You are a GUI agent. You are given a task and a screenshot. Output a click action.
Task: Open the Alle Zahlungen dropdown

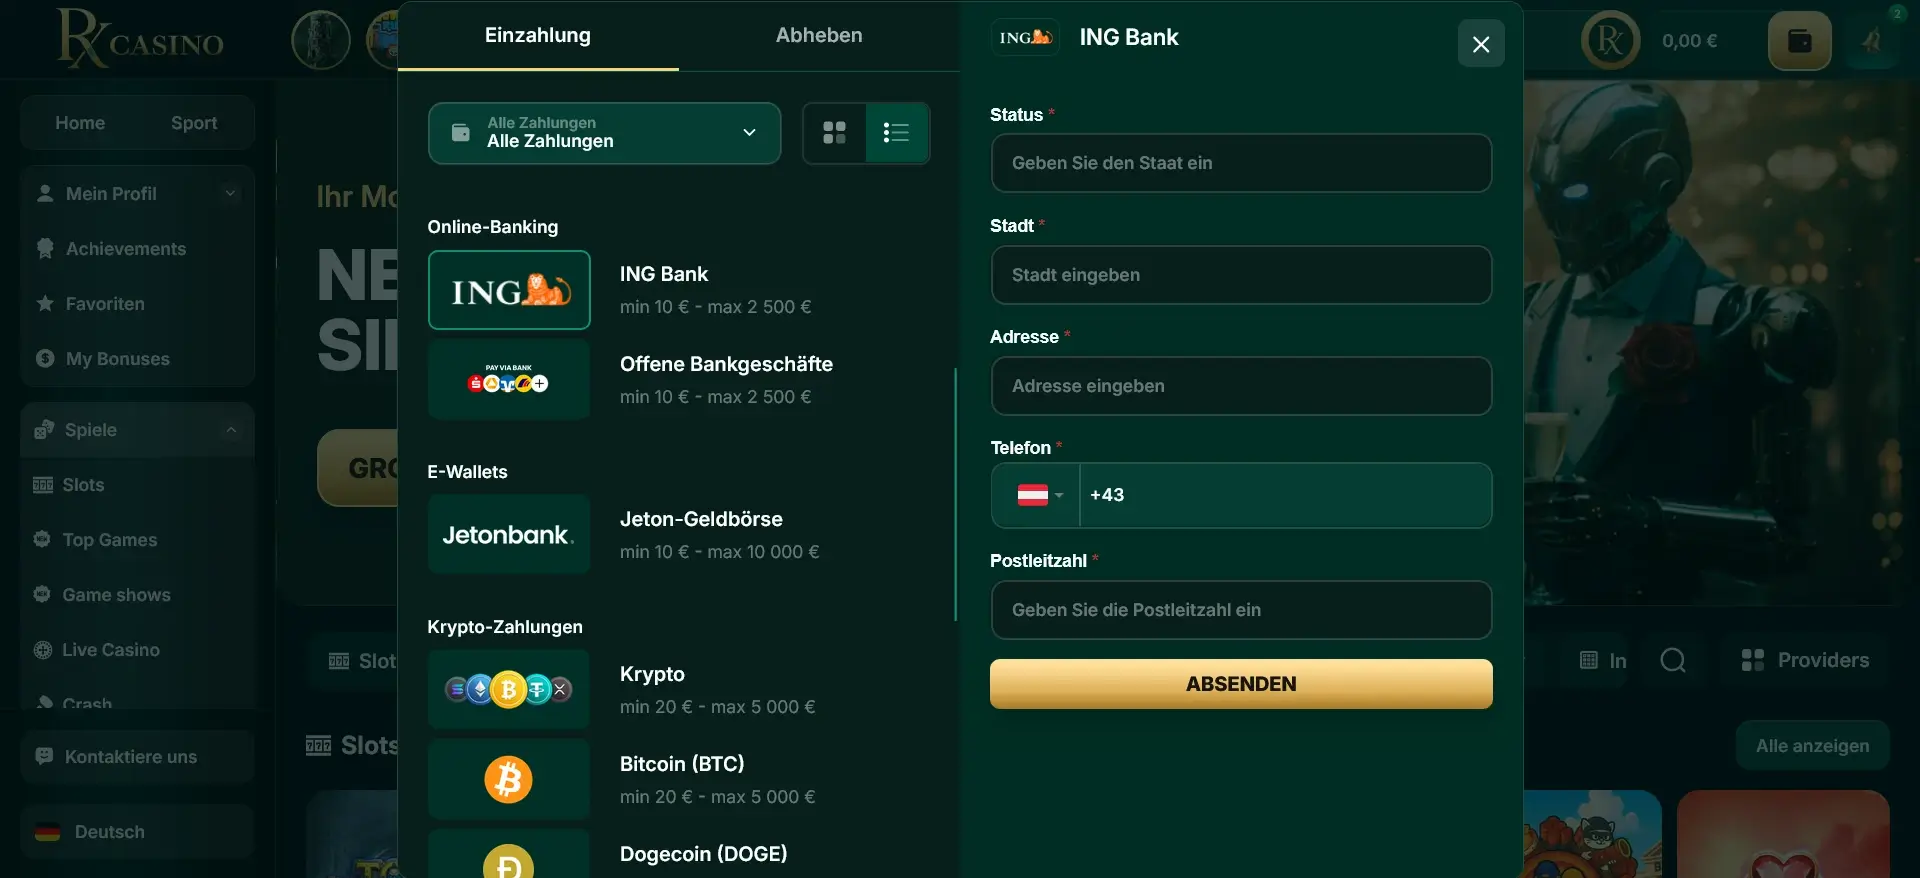tap(604, 132)
